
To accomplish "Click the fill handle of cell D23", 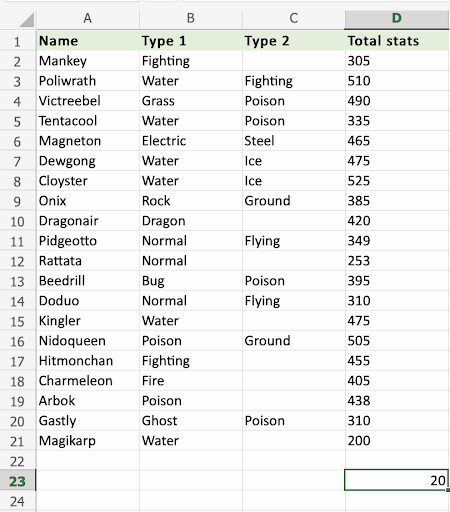I will (x=448, y=490).
